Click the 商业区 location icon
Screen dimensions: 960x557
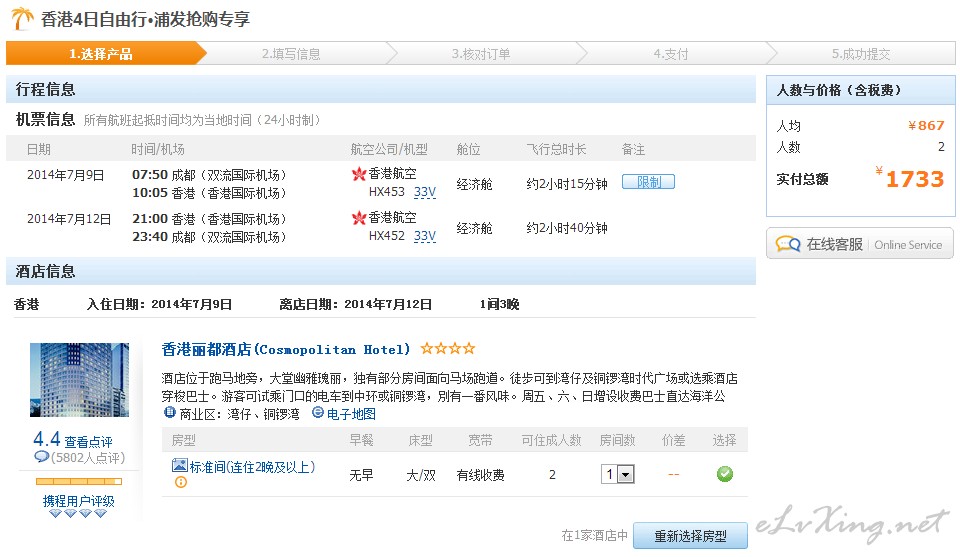[169, 412]
